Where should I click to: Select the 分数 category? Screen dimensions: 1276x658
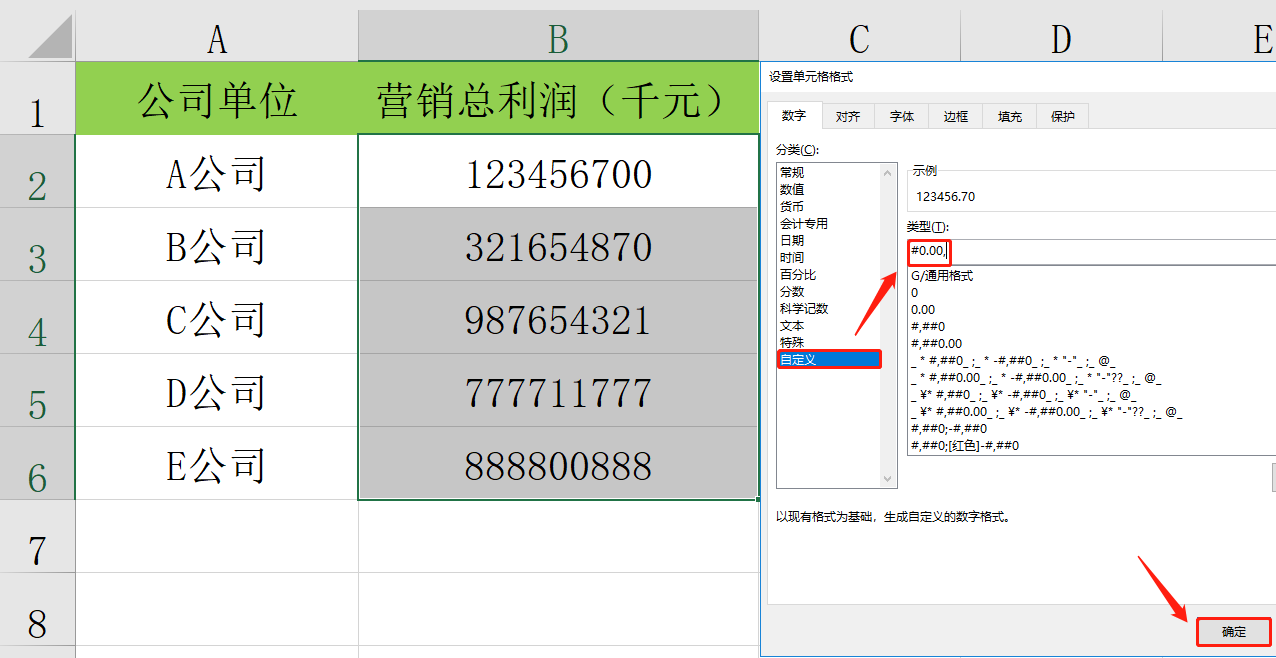pos(829,292)
